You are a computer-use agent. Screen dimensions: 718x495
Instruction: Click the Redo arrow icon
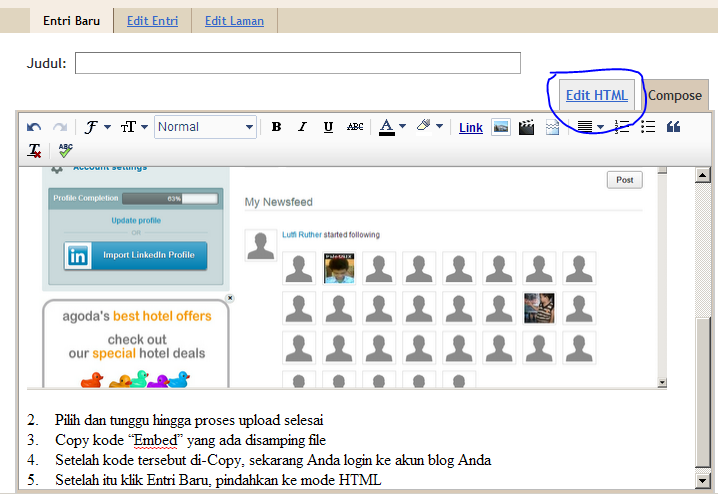point(60,127)
